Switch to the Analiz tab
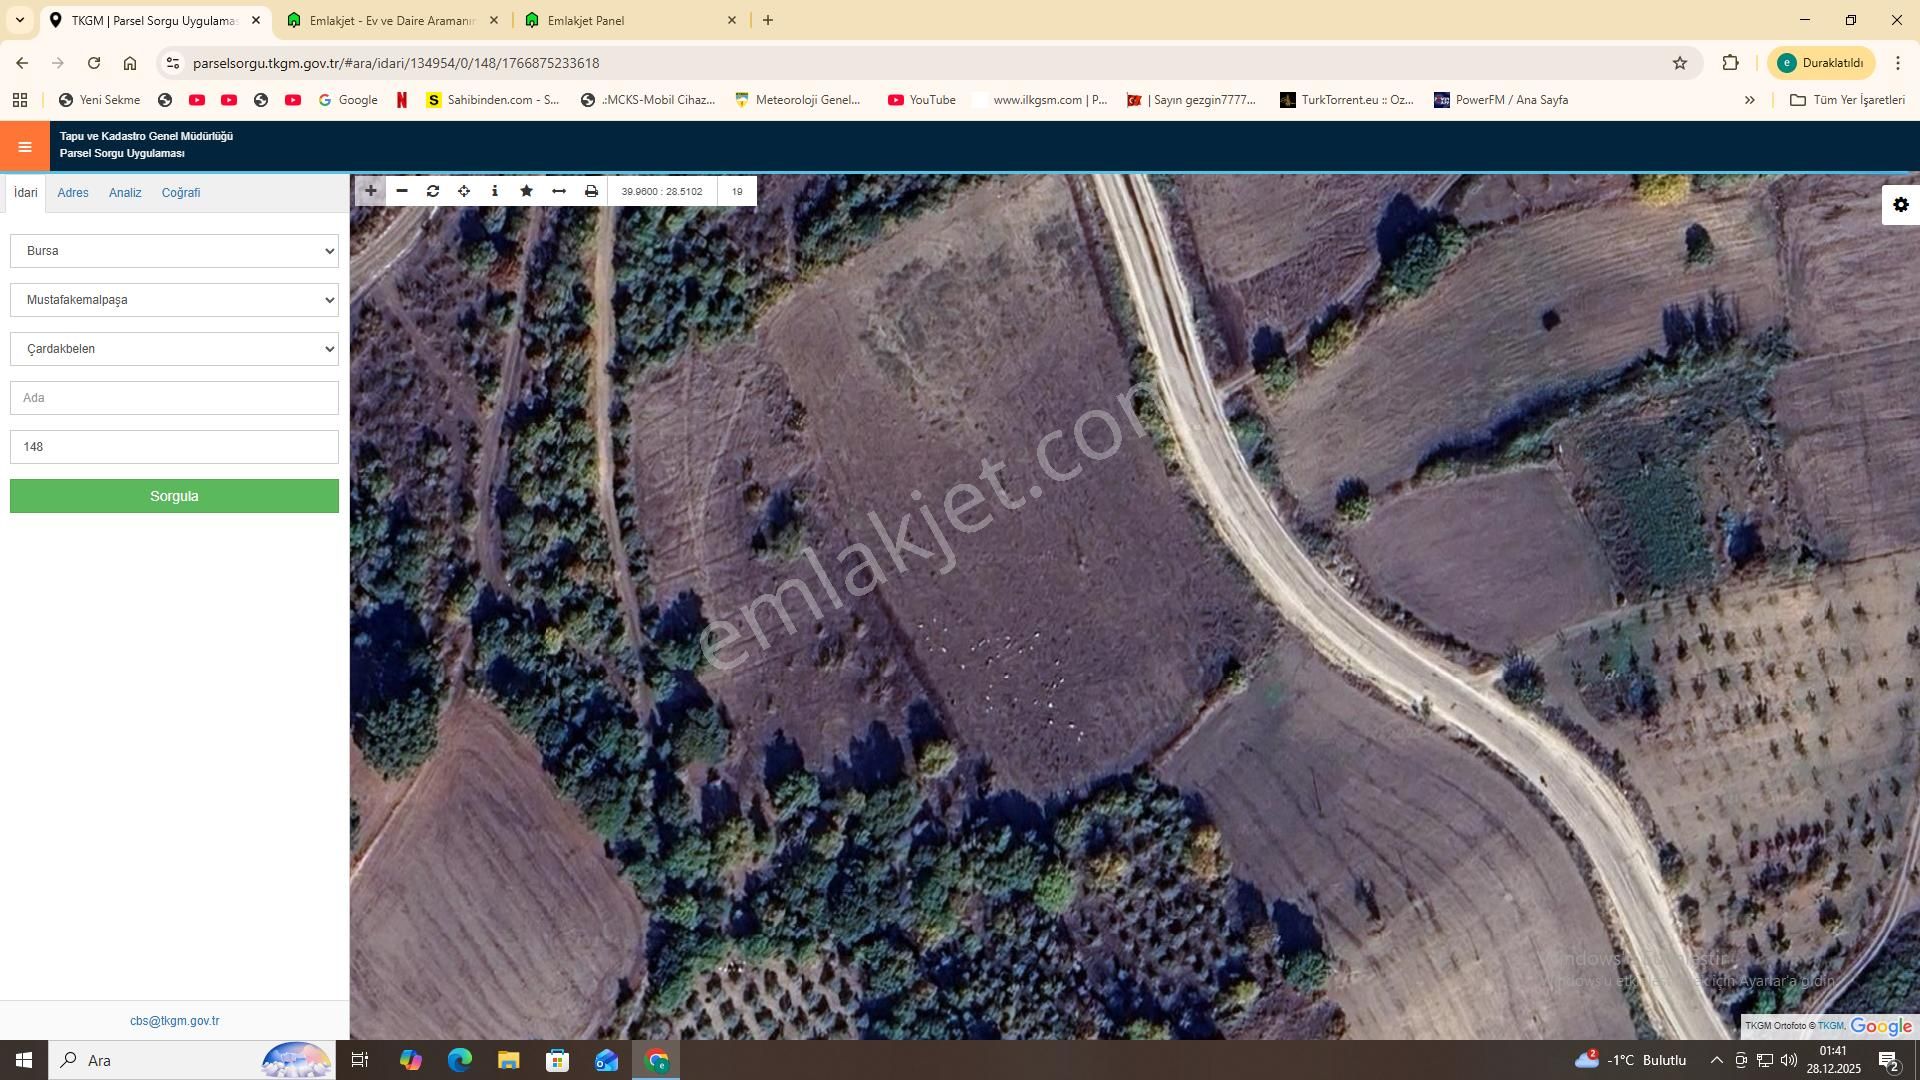This screenshot has height=1080, width=1920. (125, 193)
